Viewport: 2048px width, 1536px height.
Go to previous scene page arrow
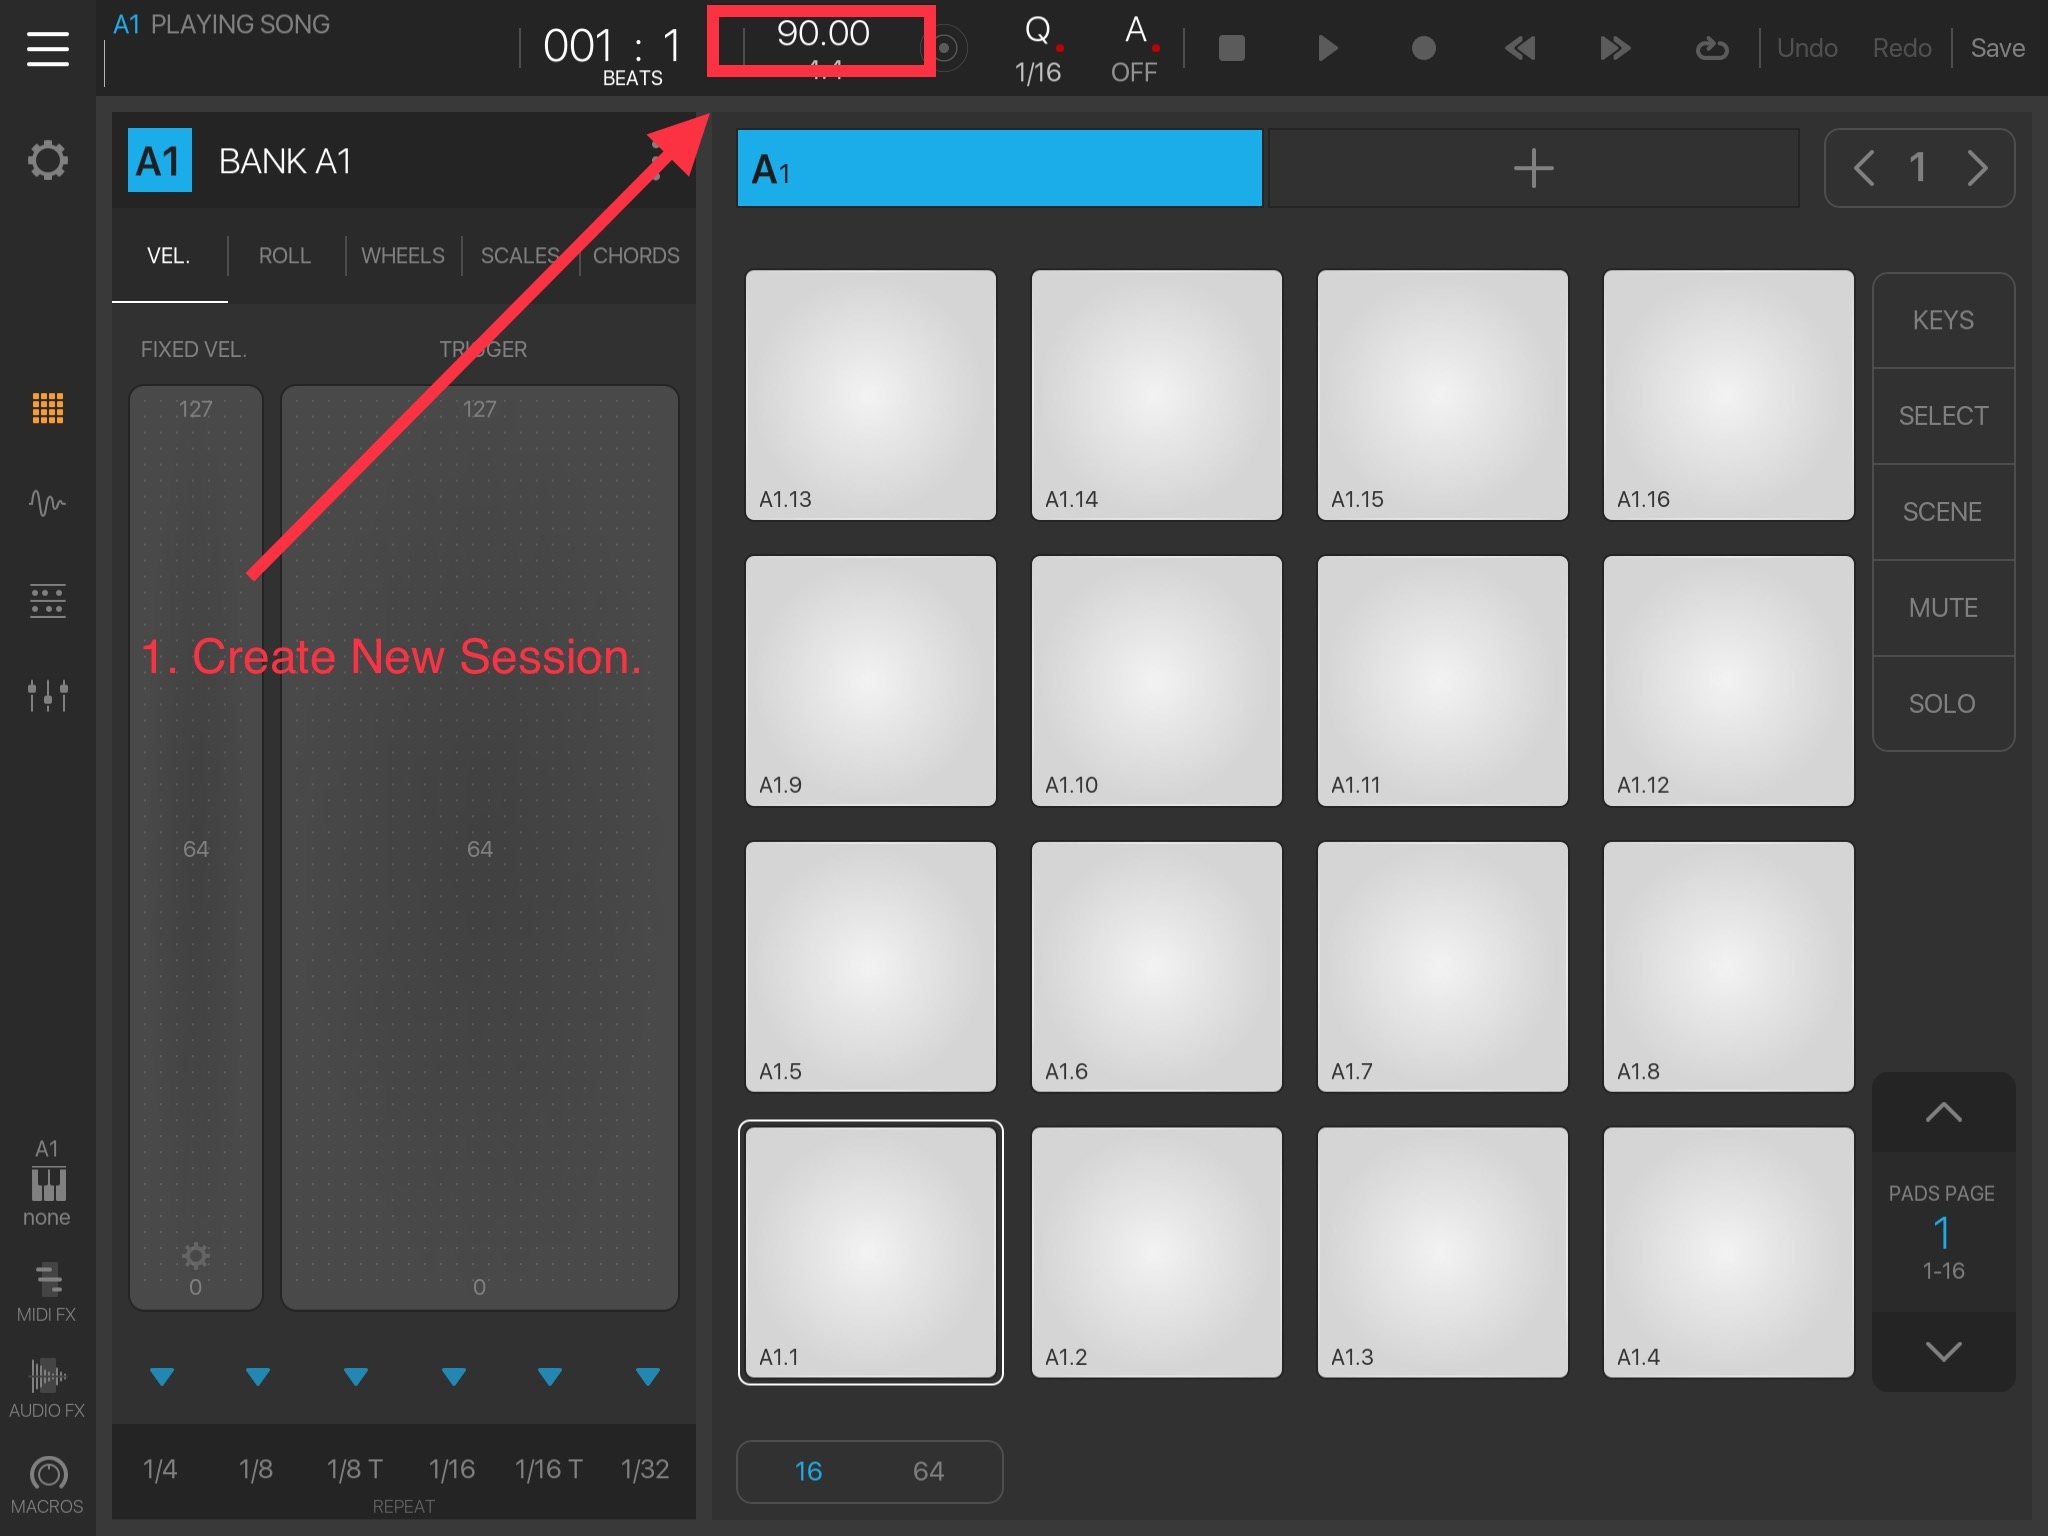[1863, 167]
